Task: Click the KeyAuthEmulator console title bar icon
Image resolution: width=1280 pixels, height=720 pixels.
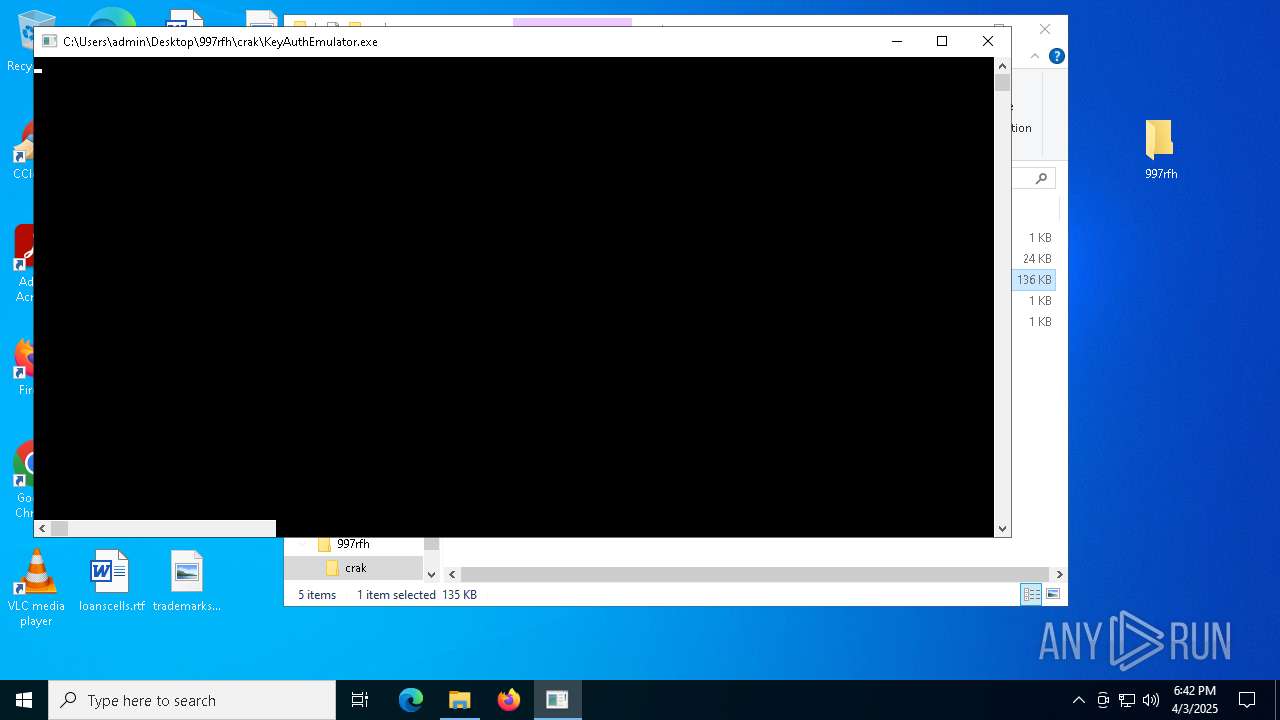Action: click(48, 42)
